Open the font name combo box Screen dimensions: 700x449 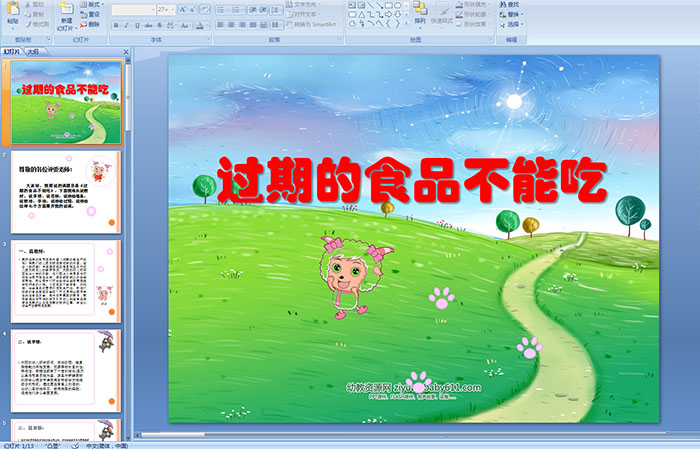coord(133,9)
